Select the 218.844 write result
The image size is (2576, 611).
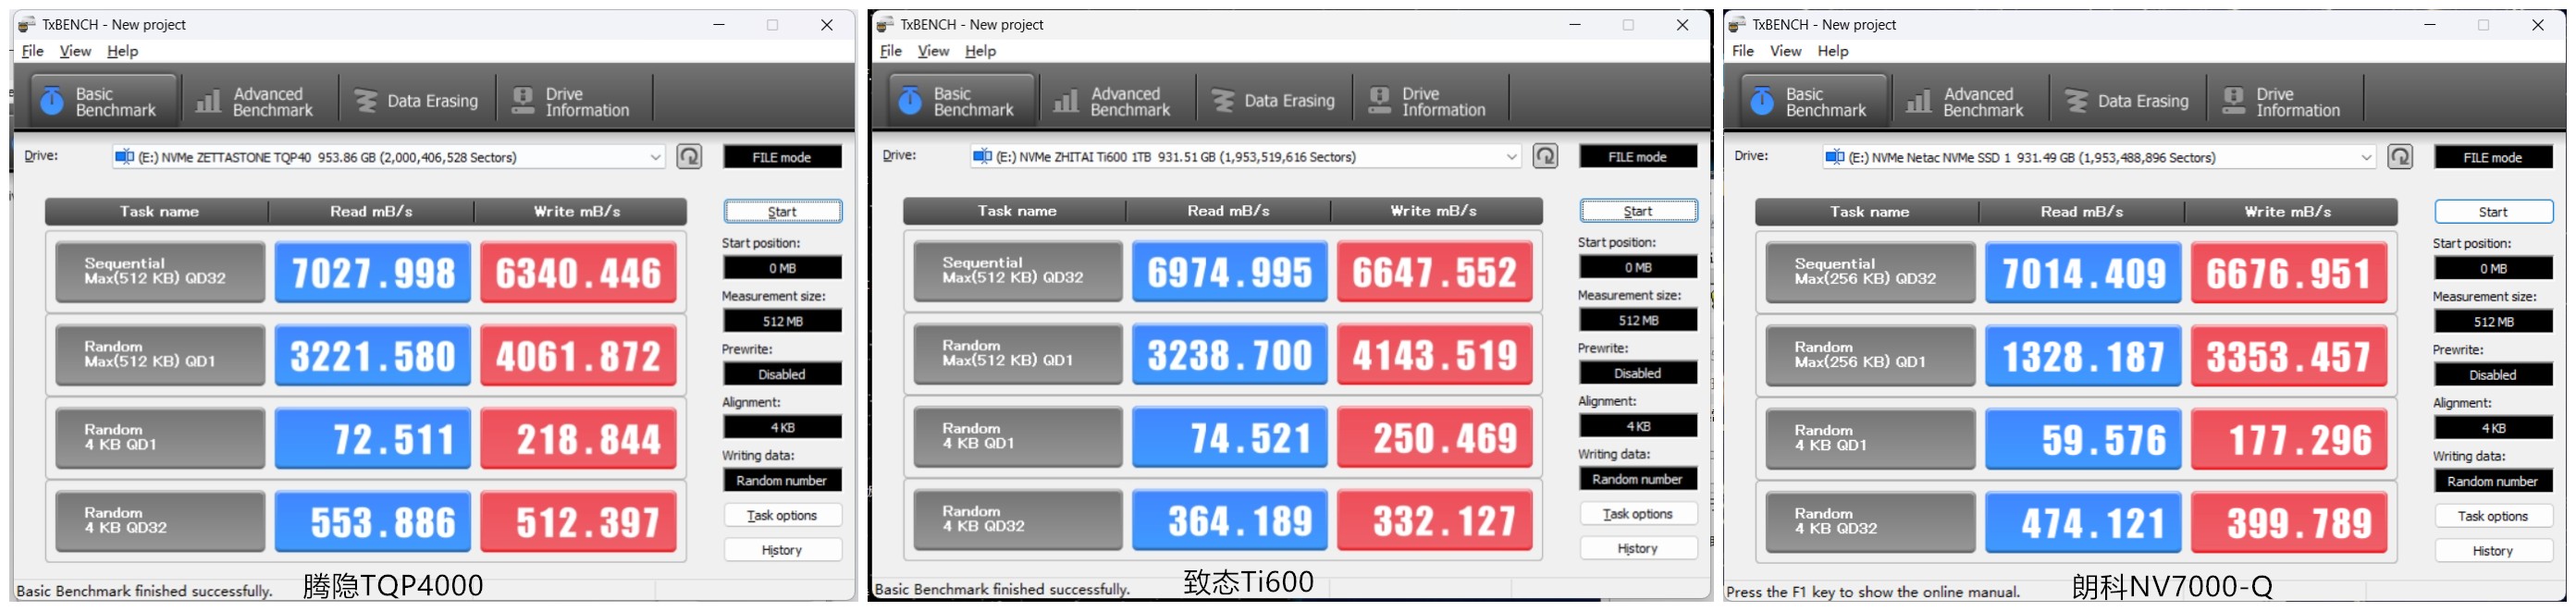click(x=579, y=438)
